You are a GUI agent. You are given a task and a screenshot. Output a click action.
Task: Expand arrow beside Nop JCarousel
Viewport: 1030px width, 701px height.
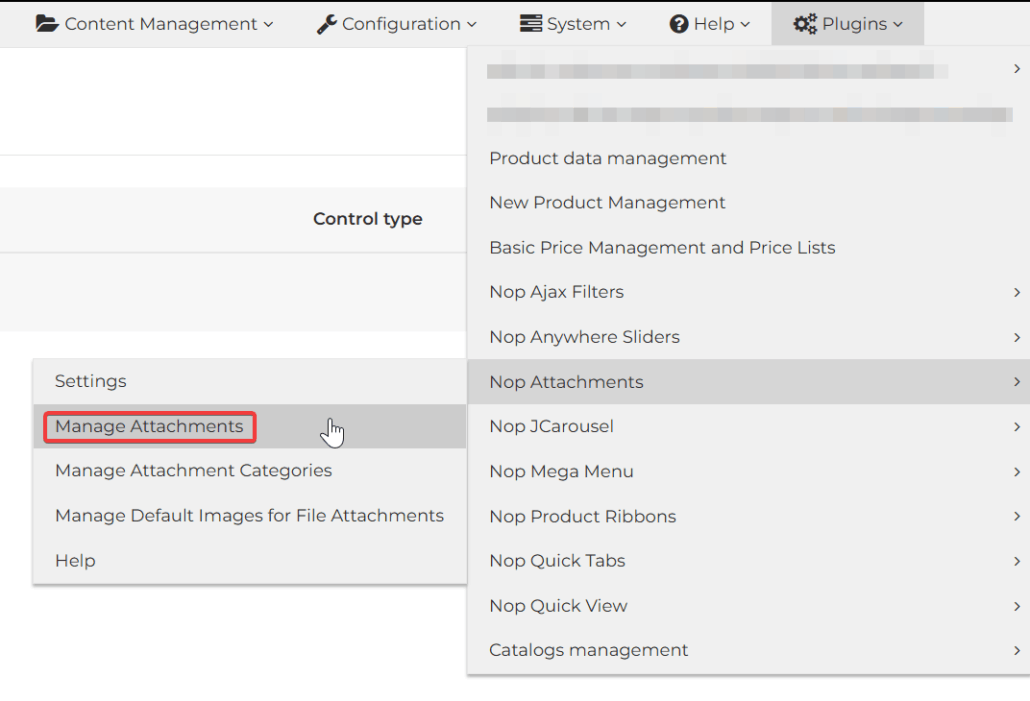click(x=1017, y=426)
